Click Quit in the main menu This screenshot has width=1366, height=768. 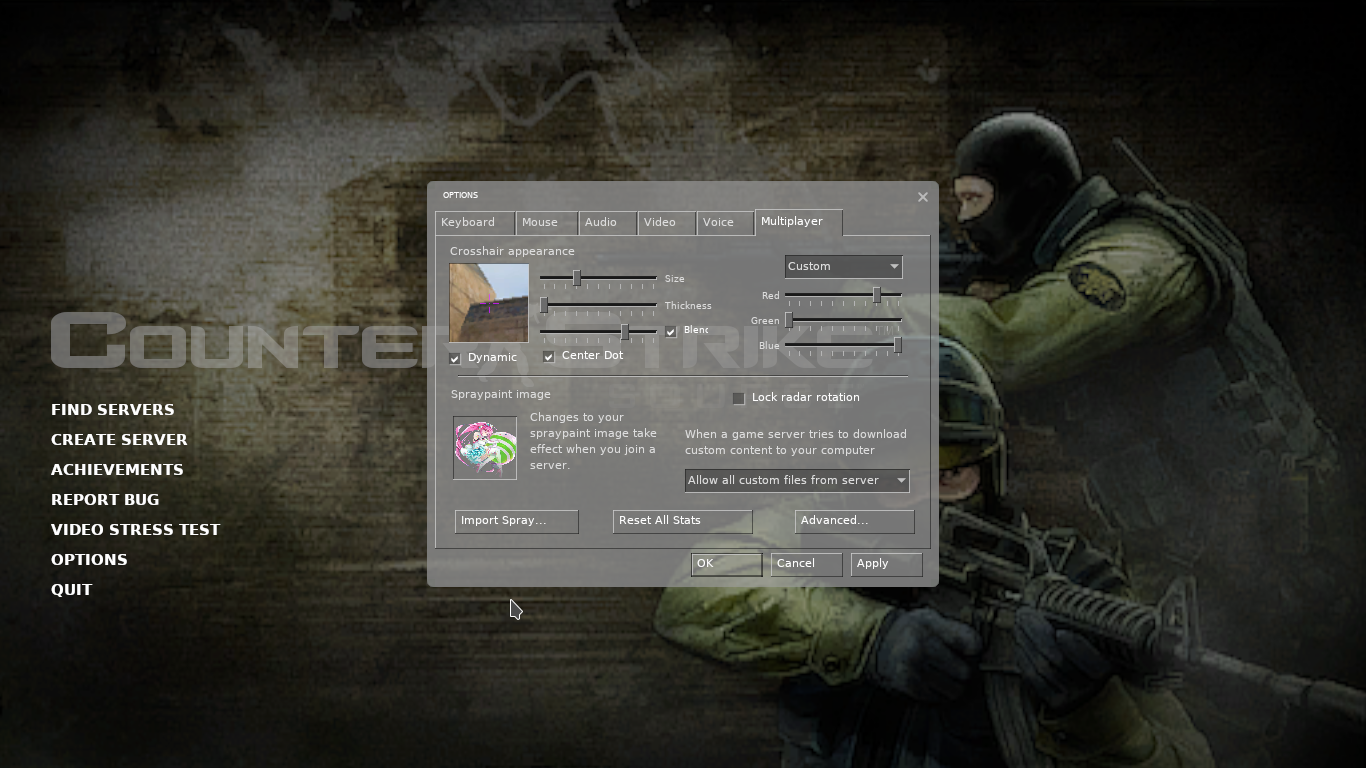71,590
